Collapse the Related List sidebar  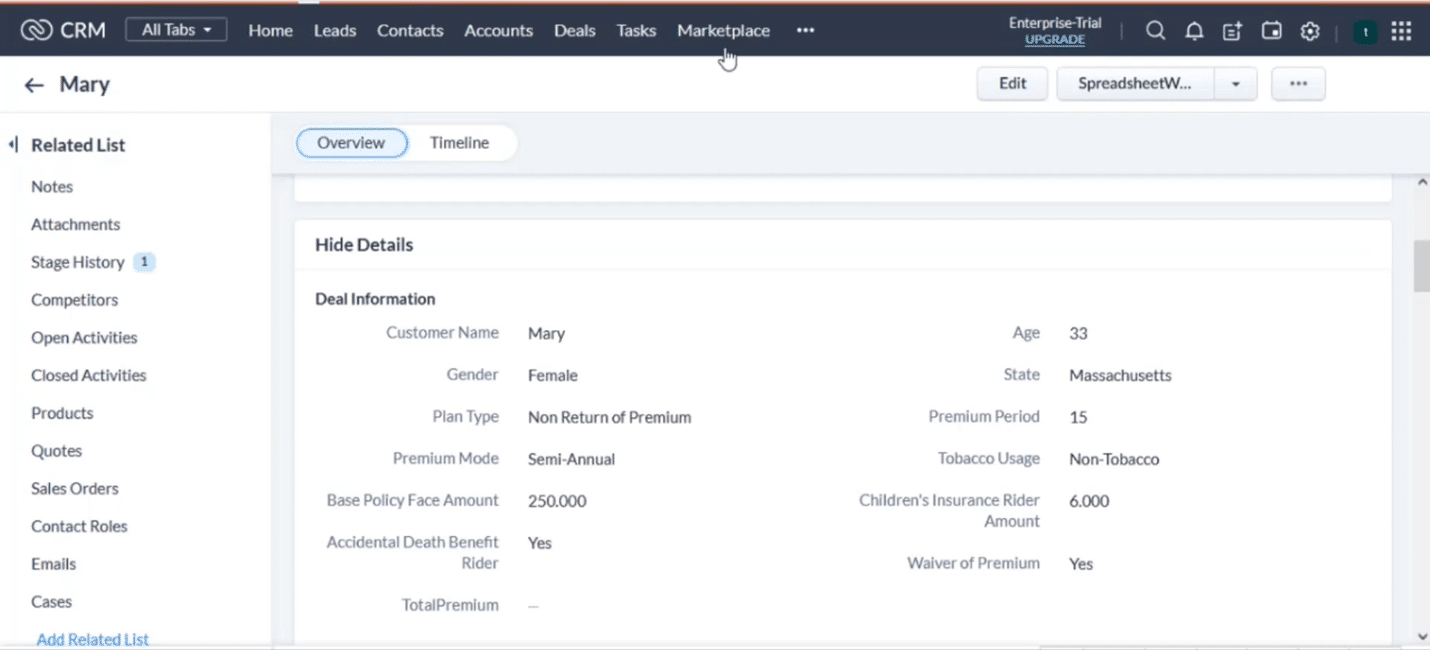point(13,145)
